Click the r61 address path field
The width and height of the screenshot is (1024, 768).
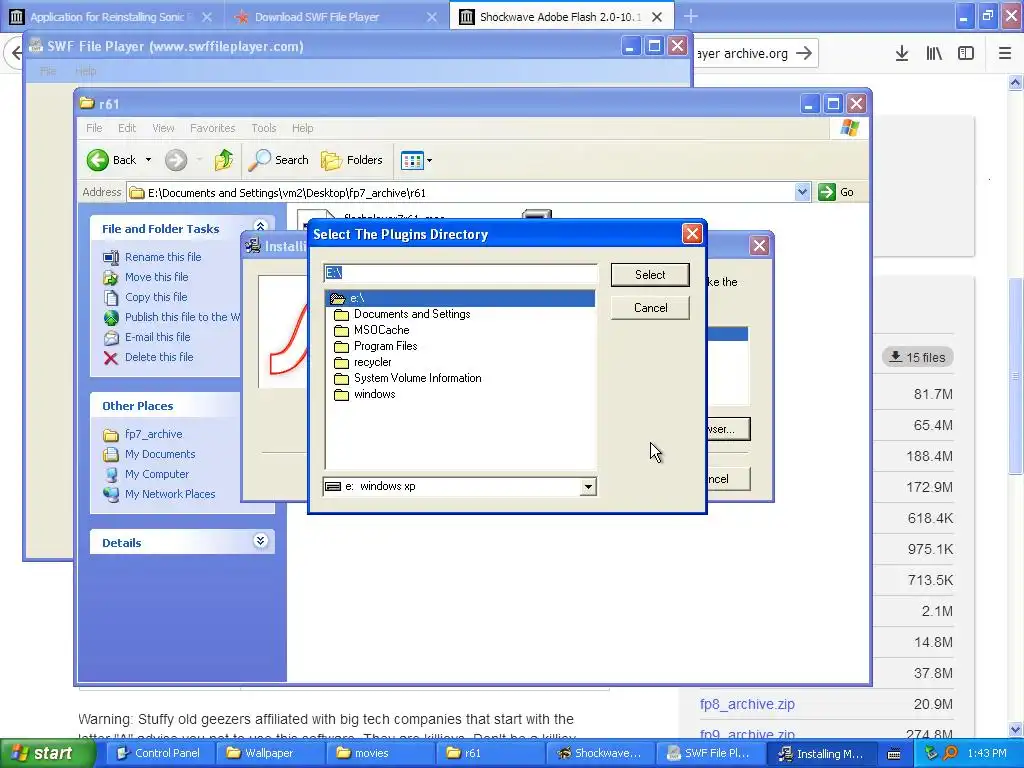point(460,193)
